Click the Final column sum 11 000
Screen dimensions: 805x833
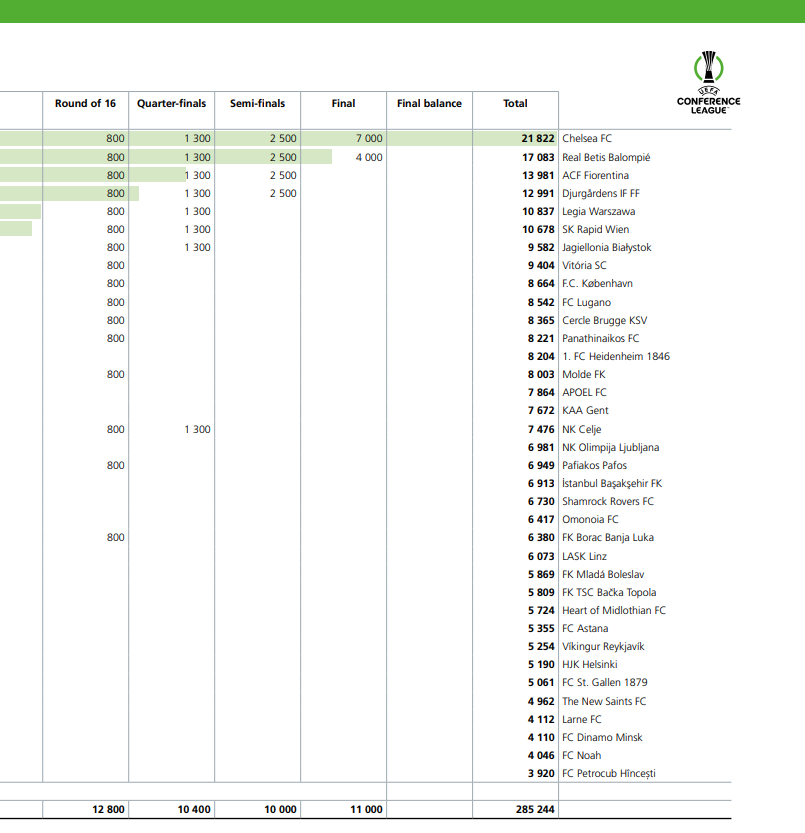[x=366, y=810]
